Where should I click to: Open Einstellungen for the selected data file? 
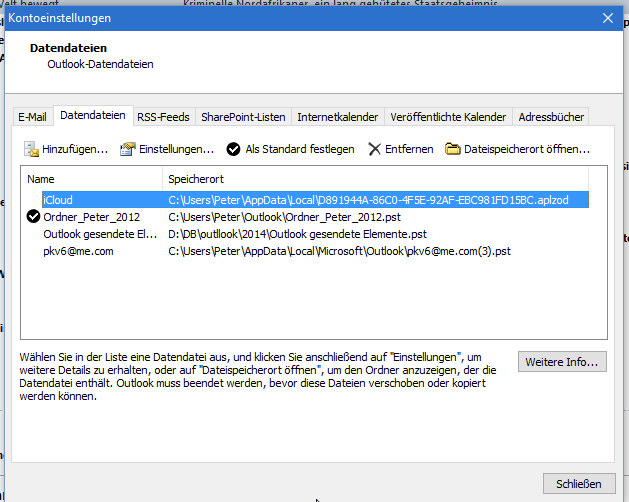click(166, 149)
